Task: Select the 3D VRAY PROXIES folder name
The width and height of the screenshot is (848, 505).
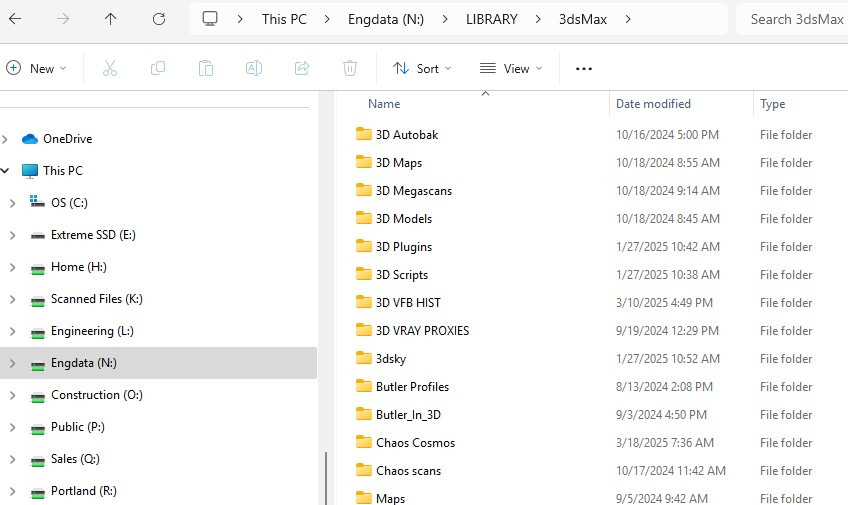Action: click(422, 330)
